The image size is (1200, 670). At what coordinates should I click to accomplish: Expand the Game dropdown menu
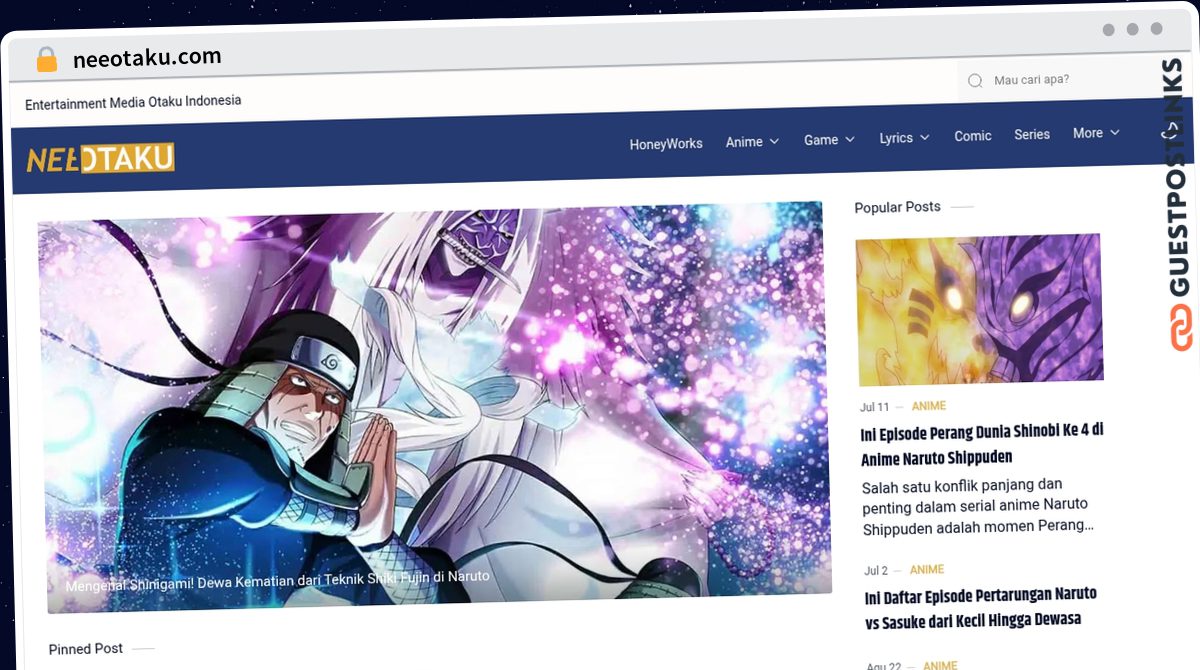(x=829, y=140)
